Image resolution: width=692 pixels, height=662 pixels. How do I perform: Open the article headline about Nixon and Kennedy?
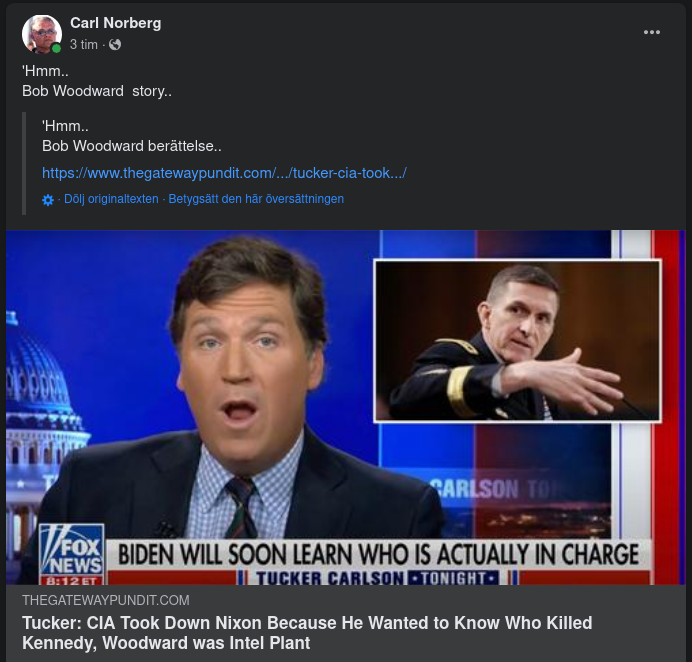coord(307,633)
